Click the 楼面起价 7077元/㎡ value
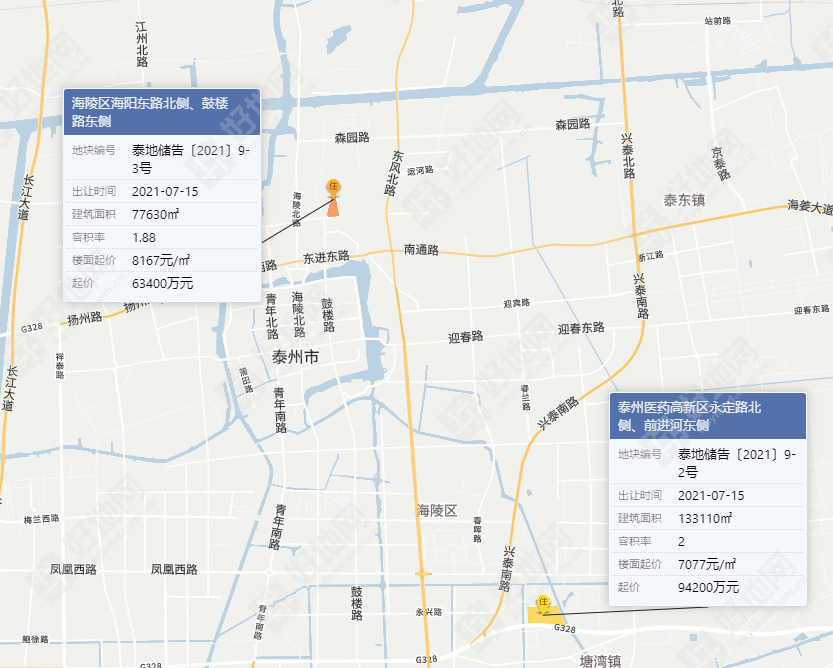 pyautogui.click(x=707, y=564)
